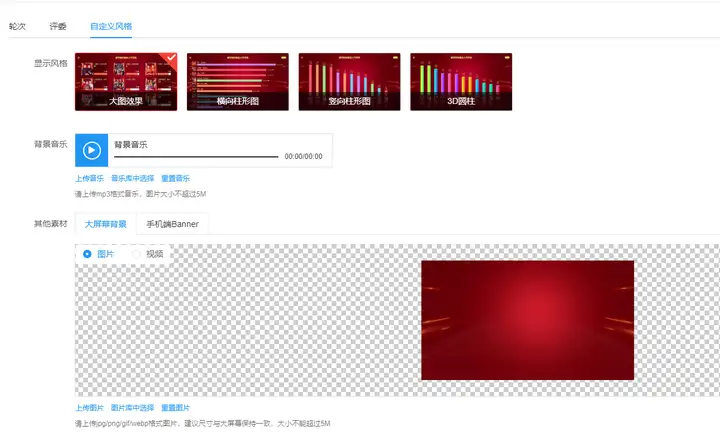Choose the 大图效果 display style thumbnail
Screen dimensions: 720x432
point(126,82)
